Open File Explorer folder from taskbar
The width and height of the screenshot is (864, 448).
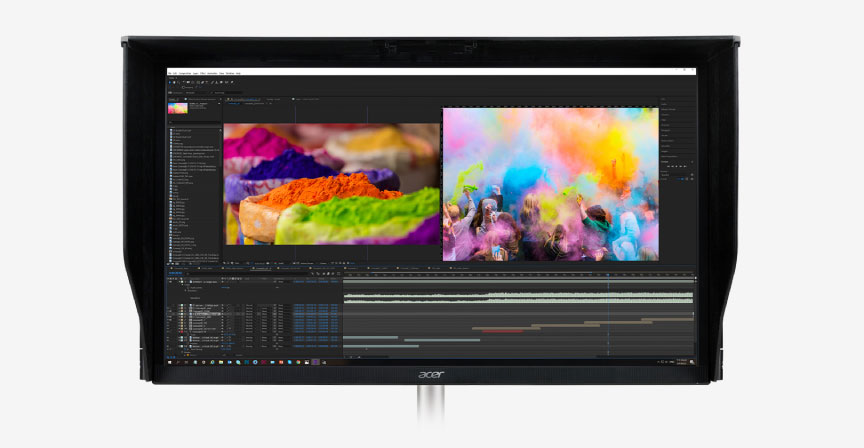(221, 363)
